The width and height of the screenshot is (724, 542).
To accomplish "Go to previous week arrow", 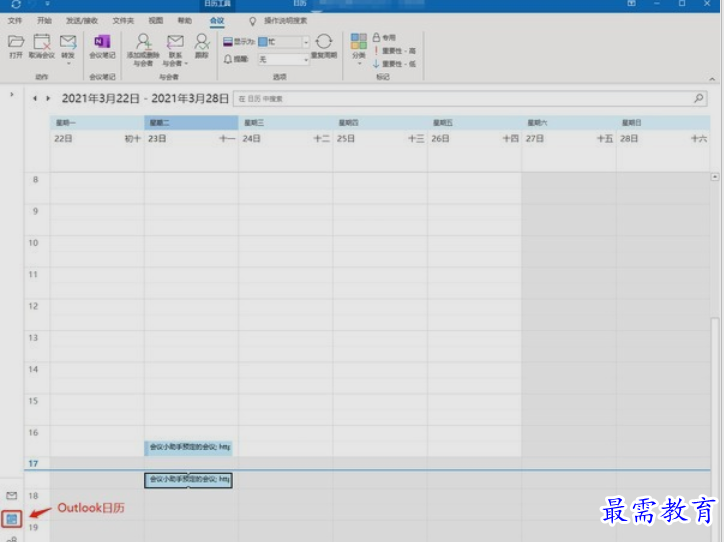I will pyautogui.click(x=34, y=99).
